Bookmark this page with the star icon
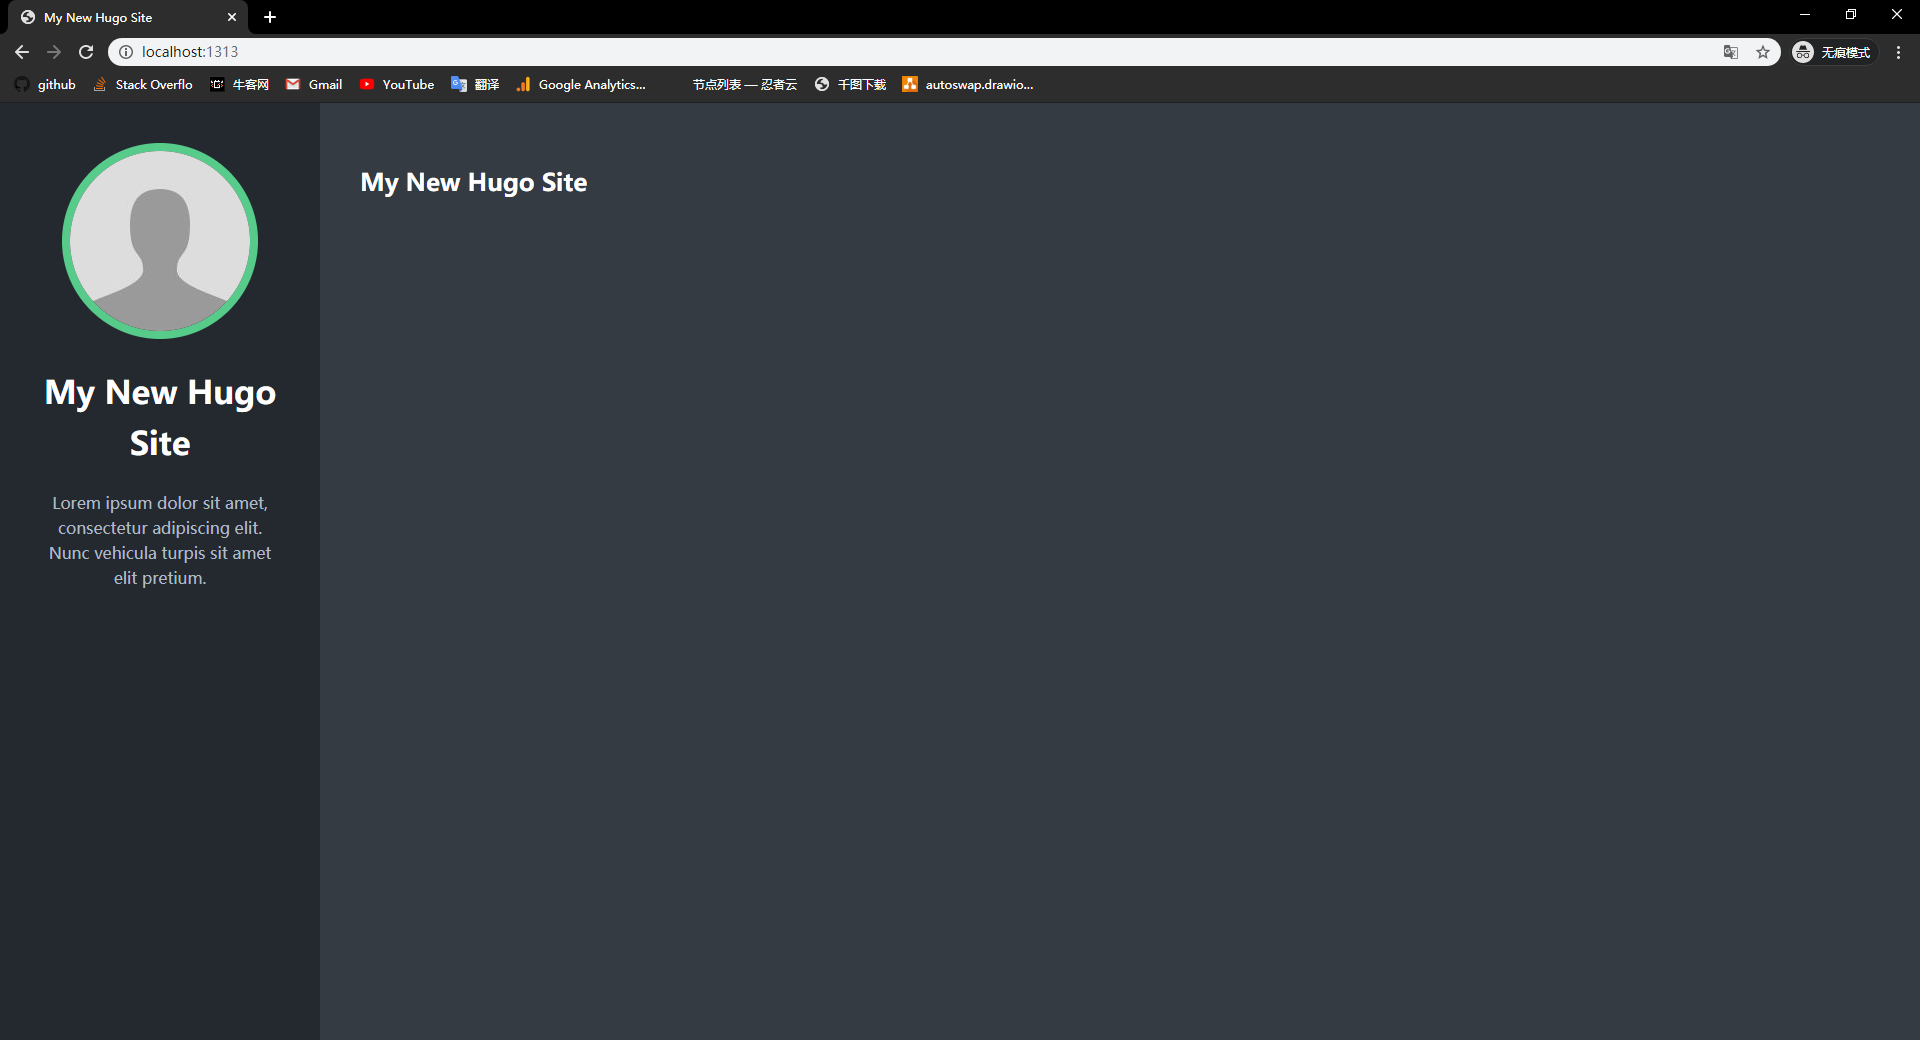This screenshot has width=1920, height=1040. [x=1763, y=52]
